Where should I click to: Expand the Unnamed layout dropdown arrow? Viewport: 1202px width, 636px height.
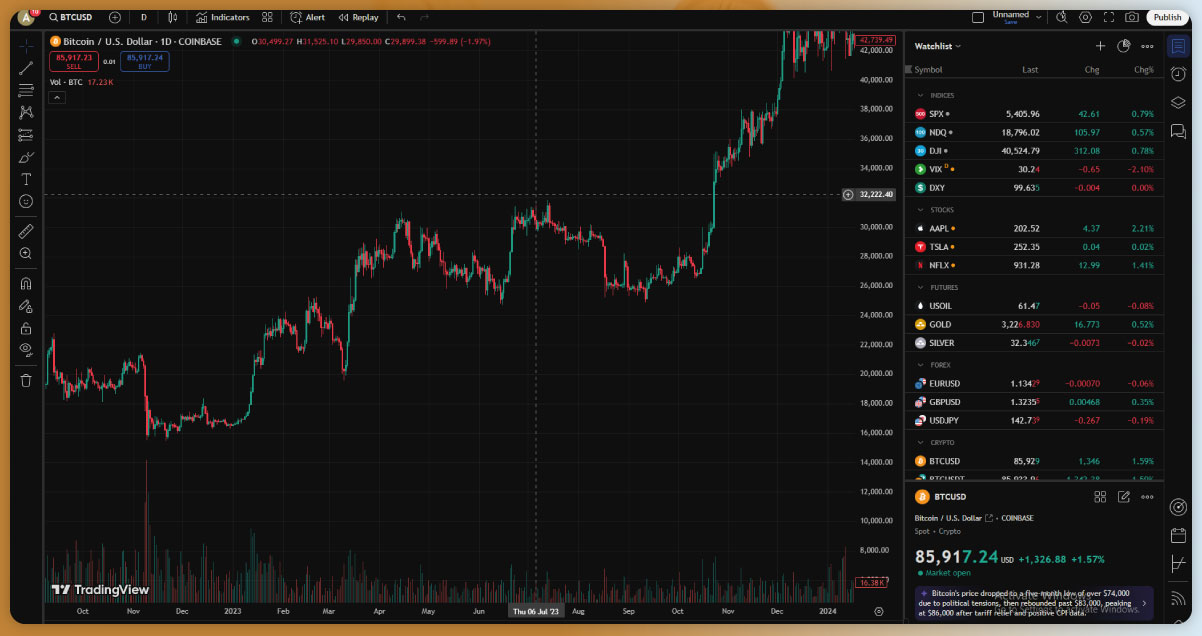(1040, 17)
